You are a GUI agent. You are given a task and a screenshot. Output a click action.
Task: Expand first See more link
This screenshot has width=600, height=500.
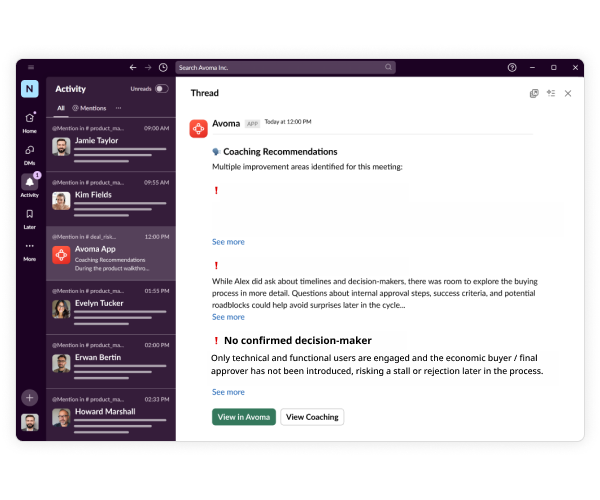click(228, 242)
